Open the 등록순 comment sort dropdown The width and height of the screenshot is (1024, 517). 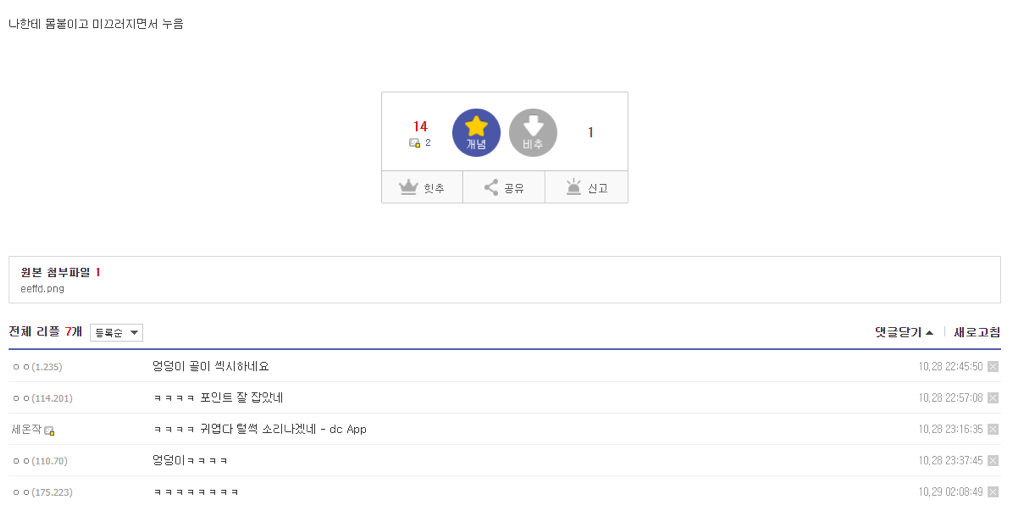click(117, 332)
